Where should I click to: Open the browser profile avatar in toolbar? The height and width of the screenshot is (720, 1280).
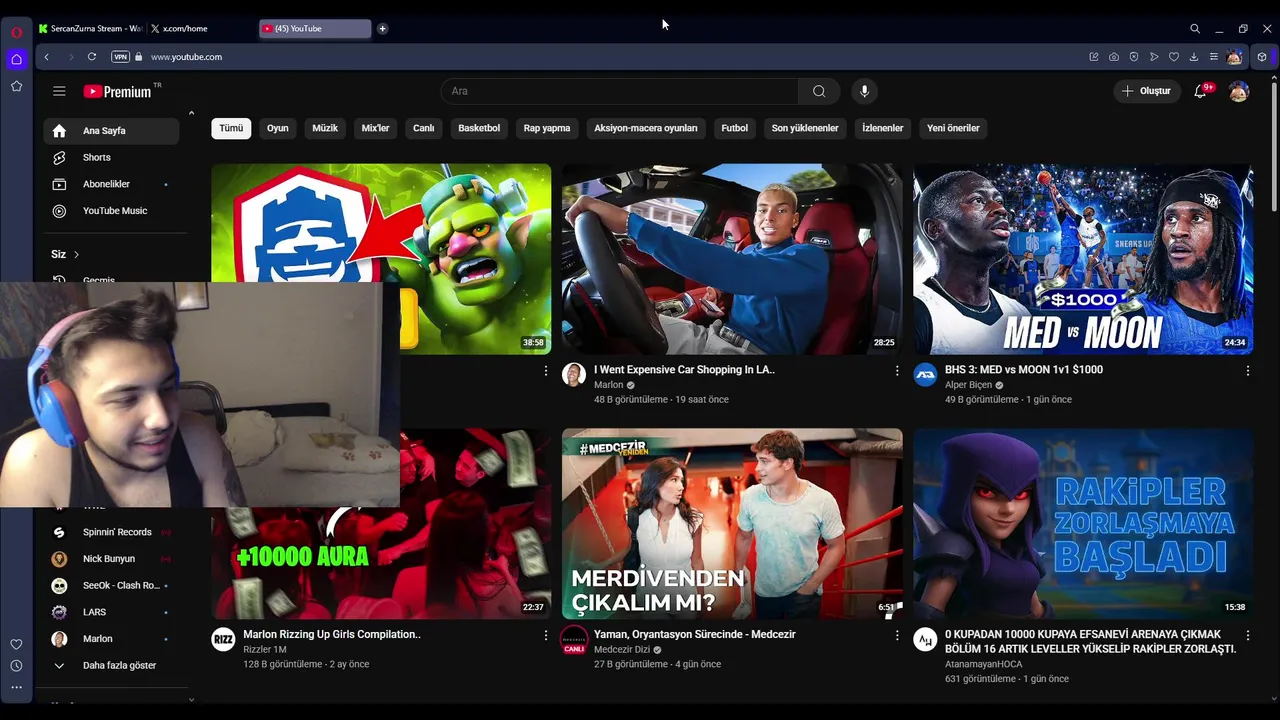tap(1235, 57)
